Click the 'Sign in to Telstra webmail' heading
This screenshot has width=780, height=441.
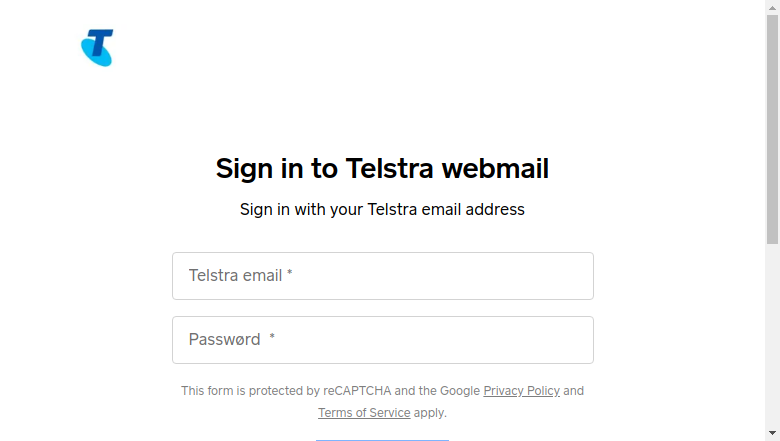[x=382, y=169]
